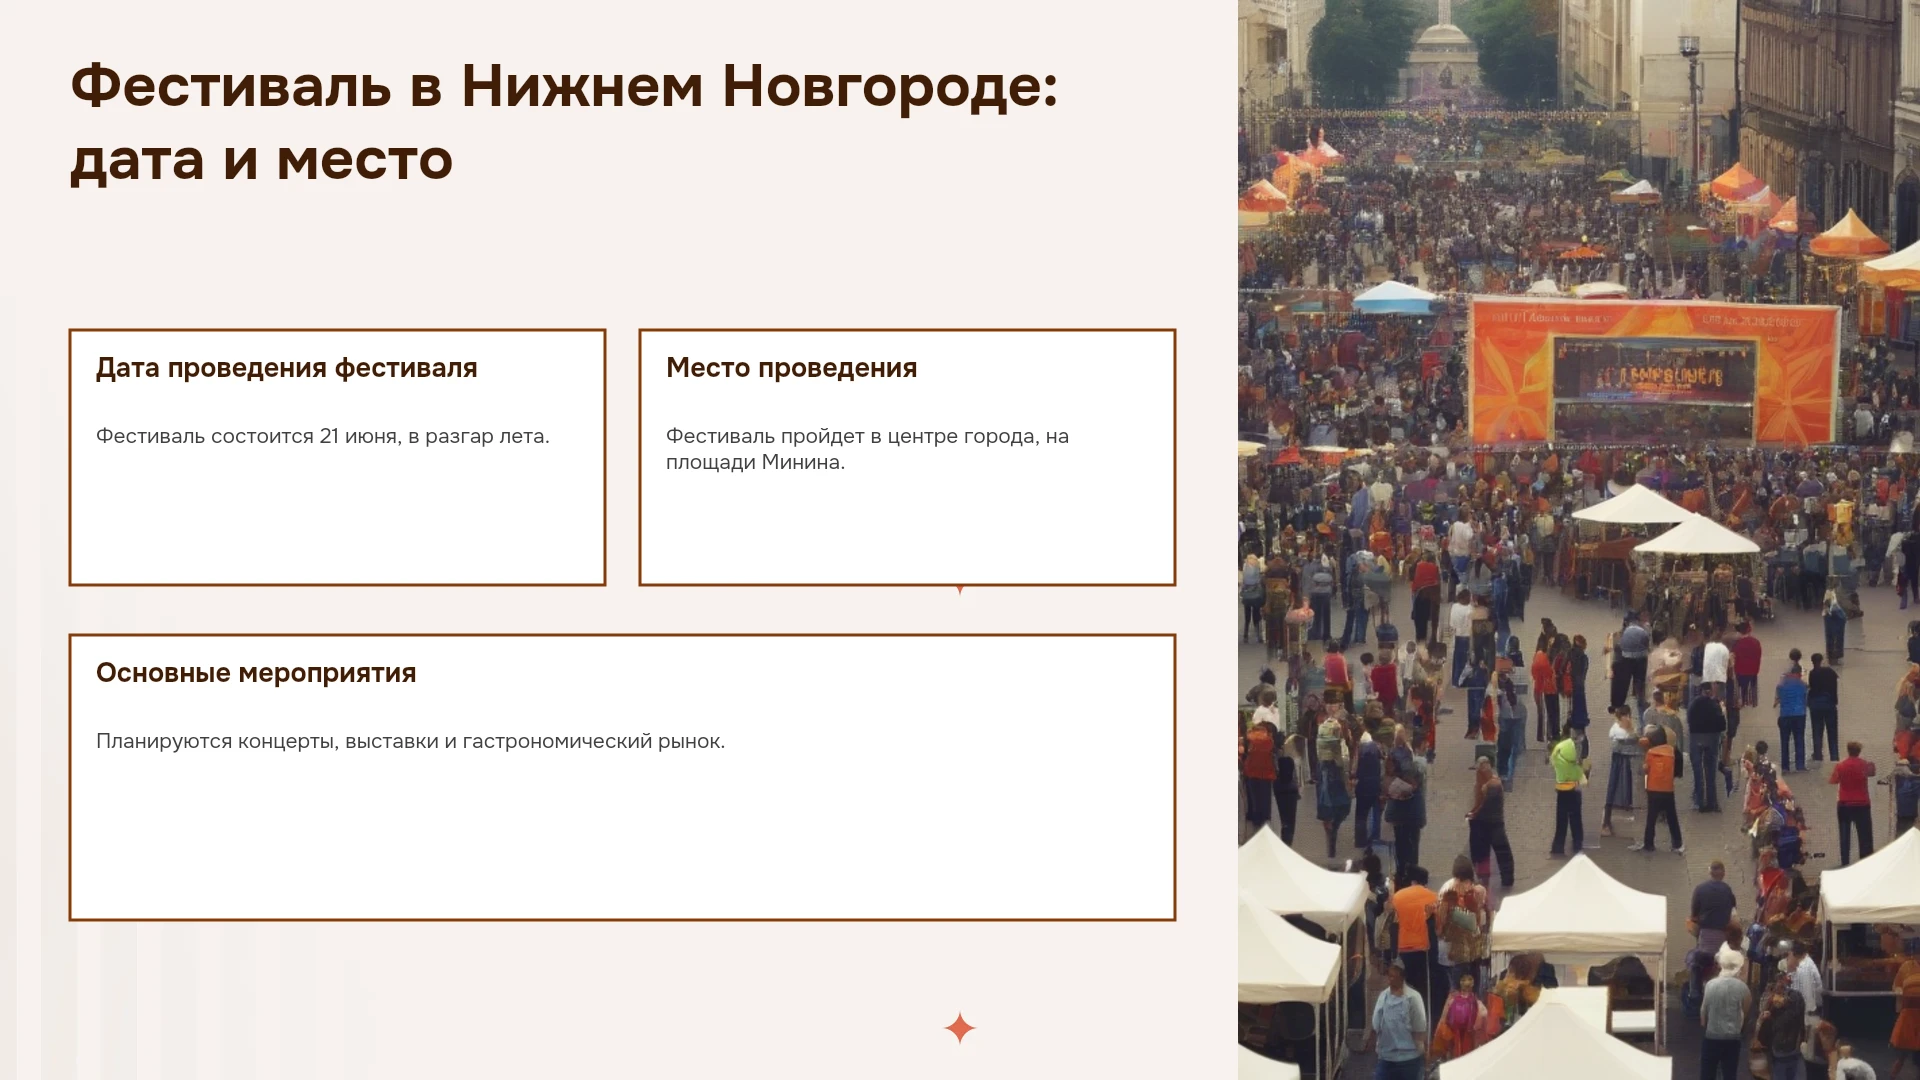
Task: Select the main events card box
Action: [x=622, y=777]
